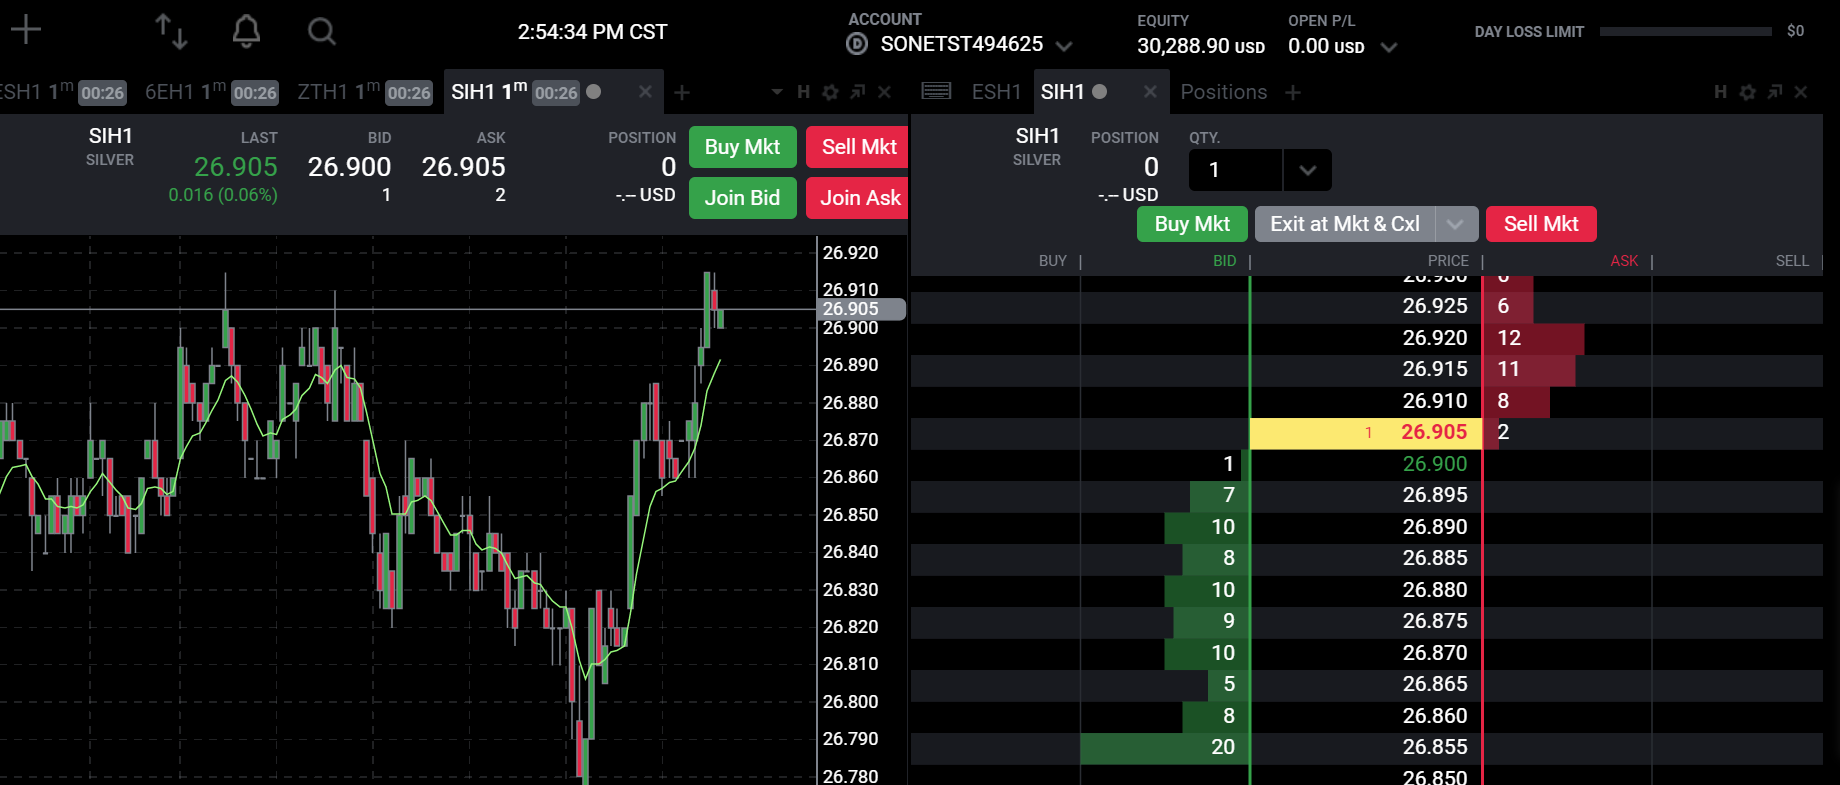
Task: Click the Join Bid button
Action: pyautogui.click(x=742, y=198)
